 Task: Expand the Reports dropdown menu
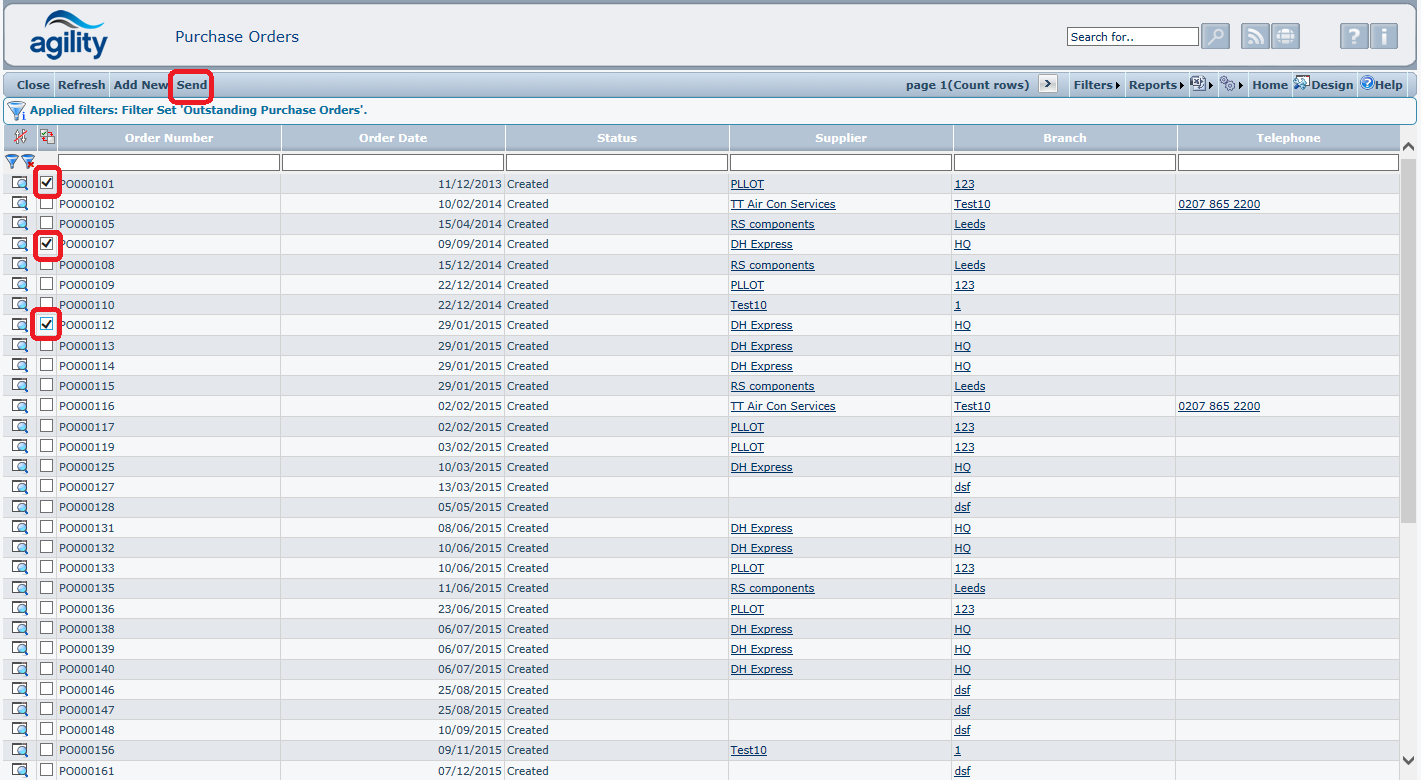click(x=1155, y=85)
